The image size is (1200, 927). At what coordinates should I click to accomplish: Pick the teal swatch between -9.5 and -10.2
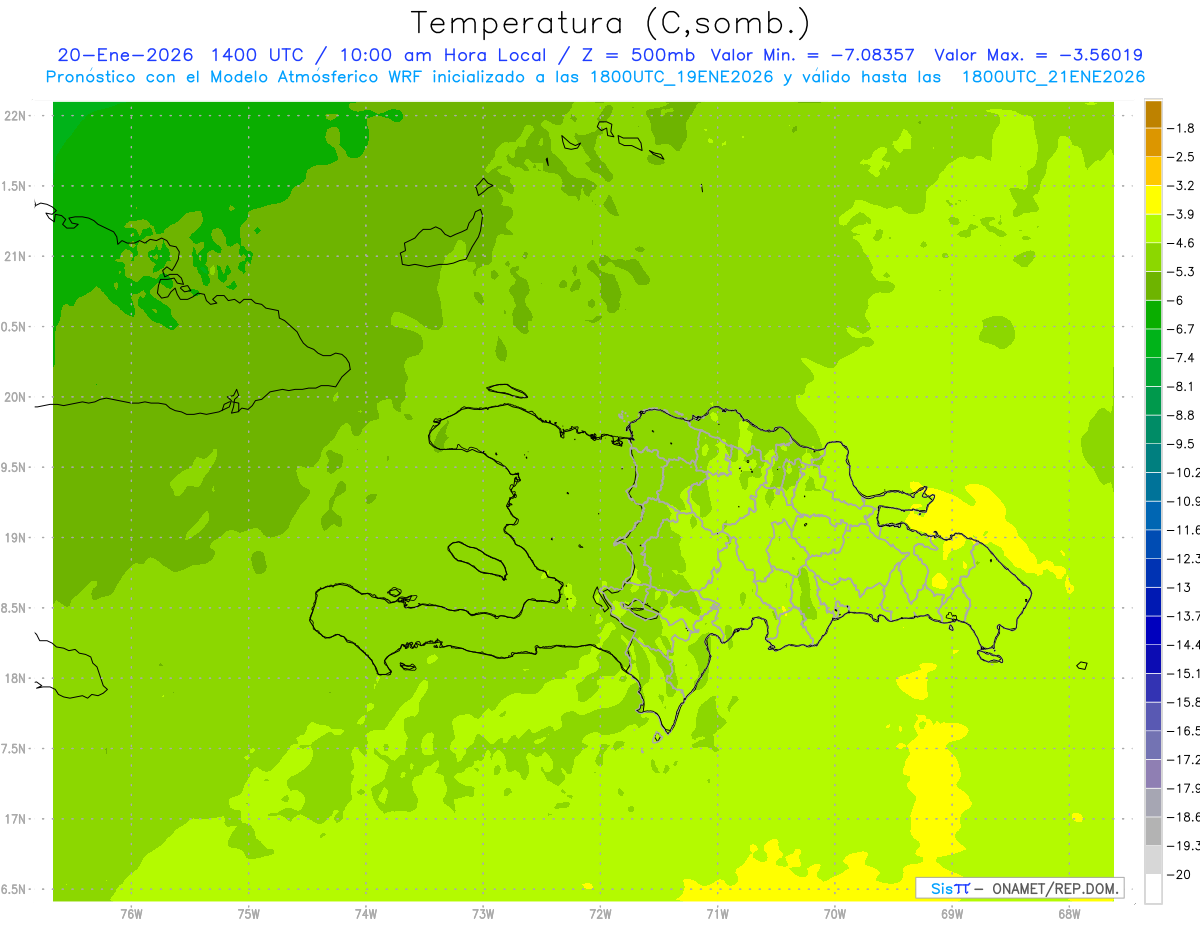pos(1153,459)
